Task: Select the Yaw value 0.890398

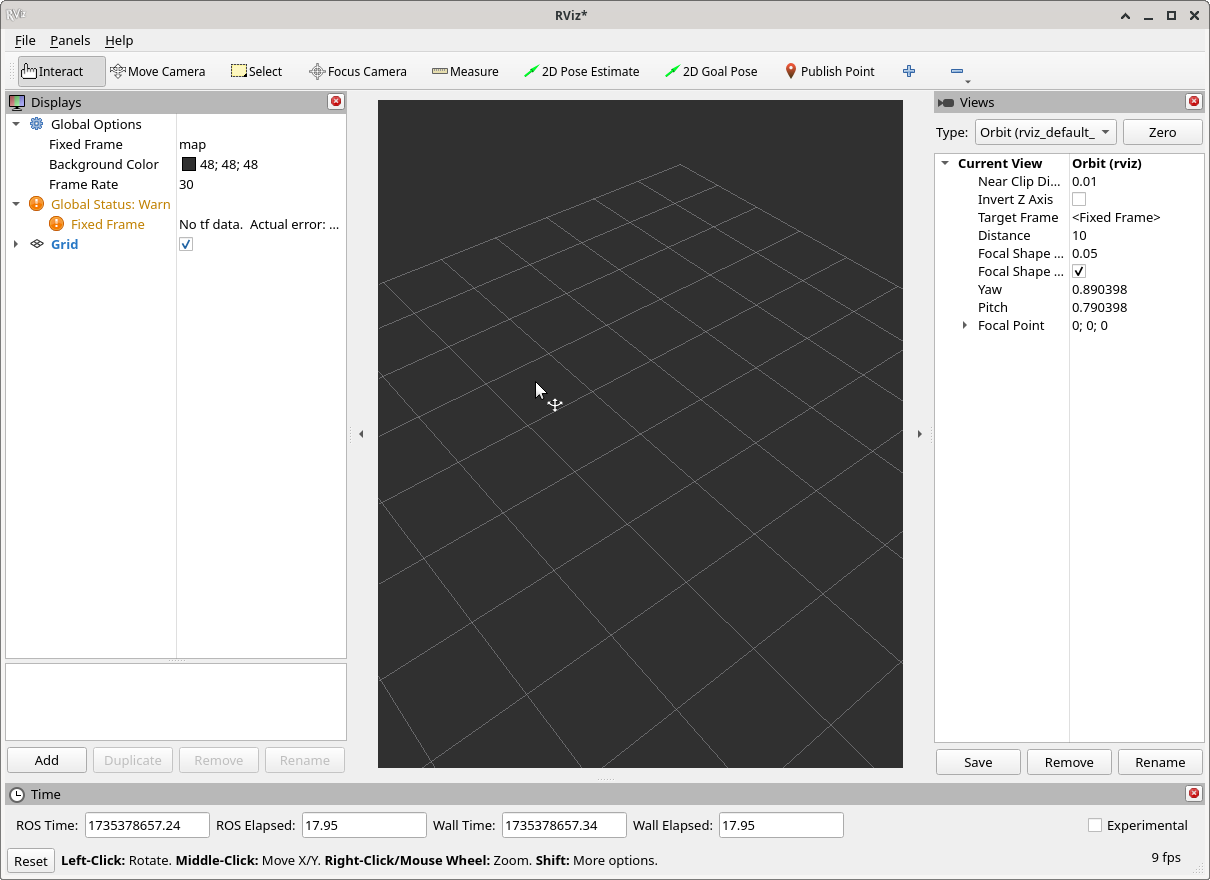Action: pyautogui.click(x=1099, y=289)
